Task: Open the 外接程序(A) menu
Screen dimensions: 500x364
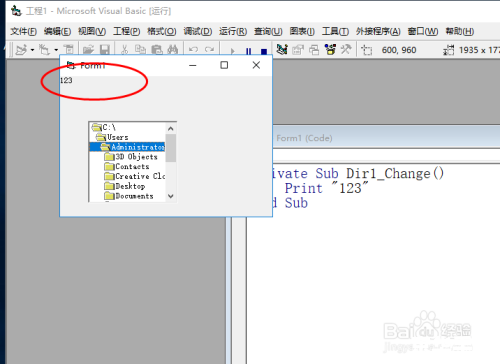Action: tap(378, 31)
